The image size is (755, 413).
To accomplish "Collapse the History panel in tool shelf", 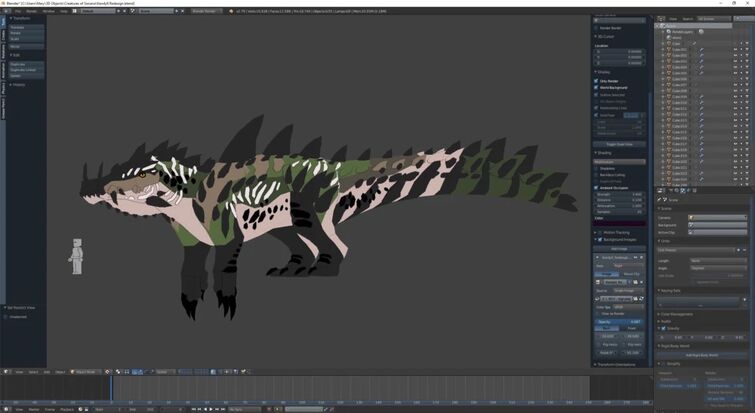I will 18,84.
